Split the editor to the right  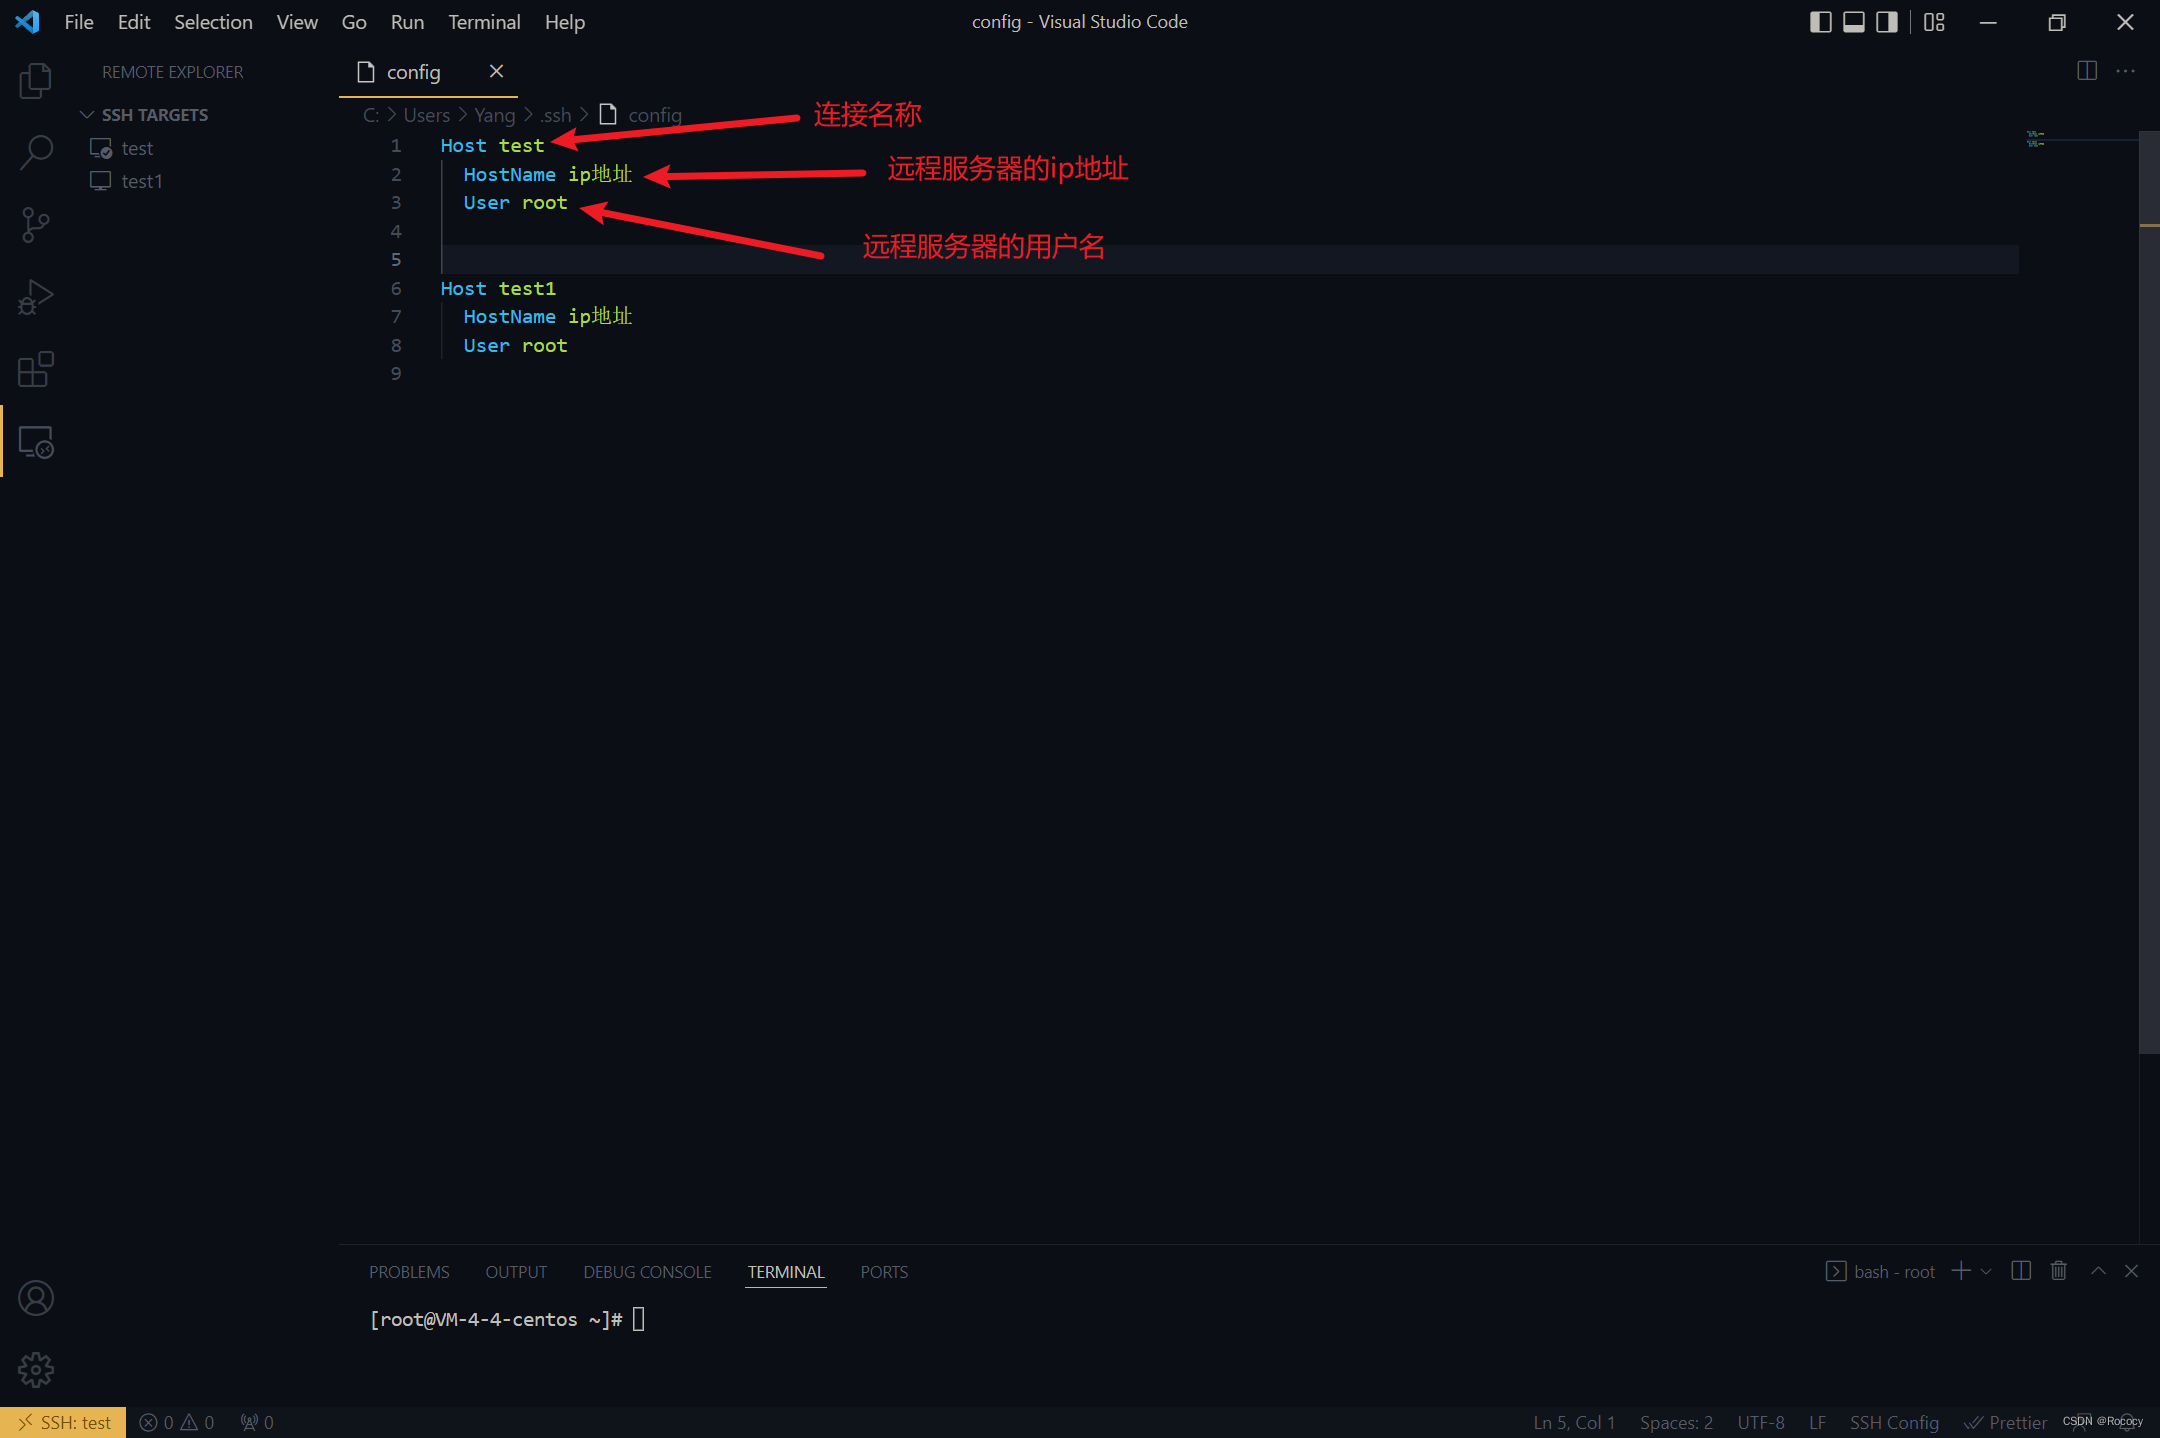pos(2086,71)
